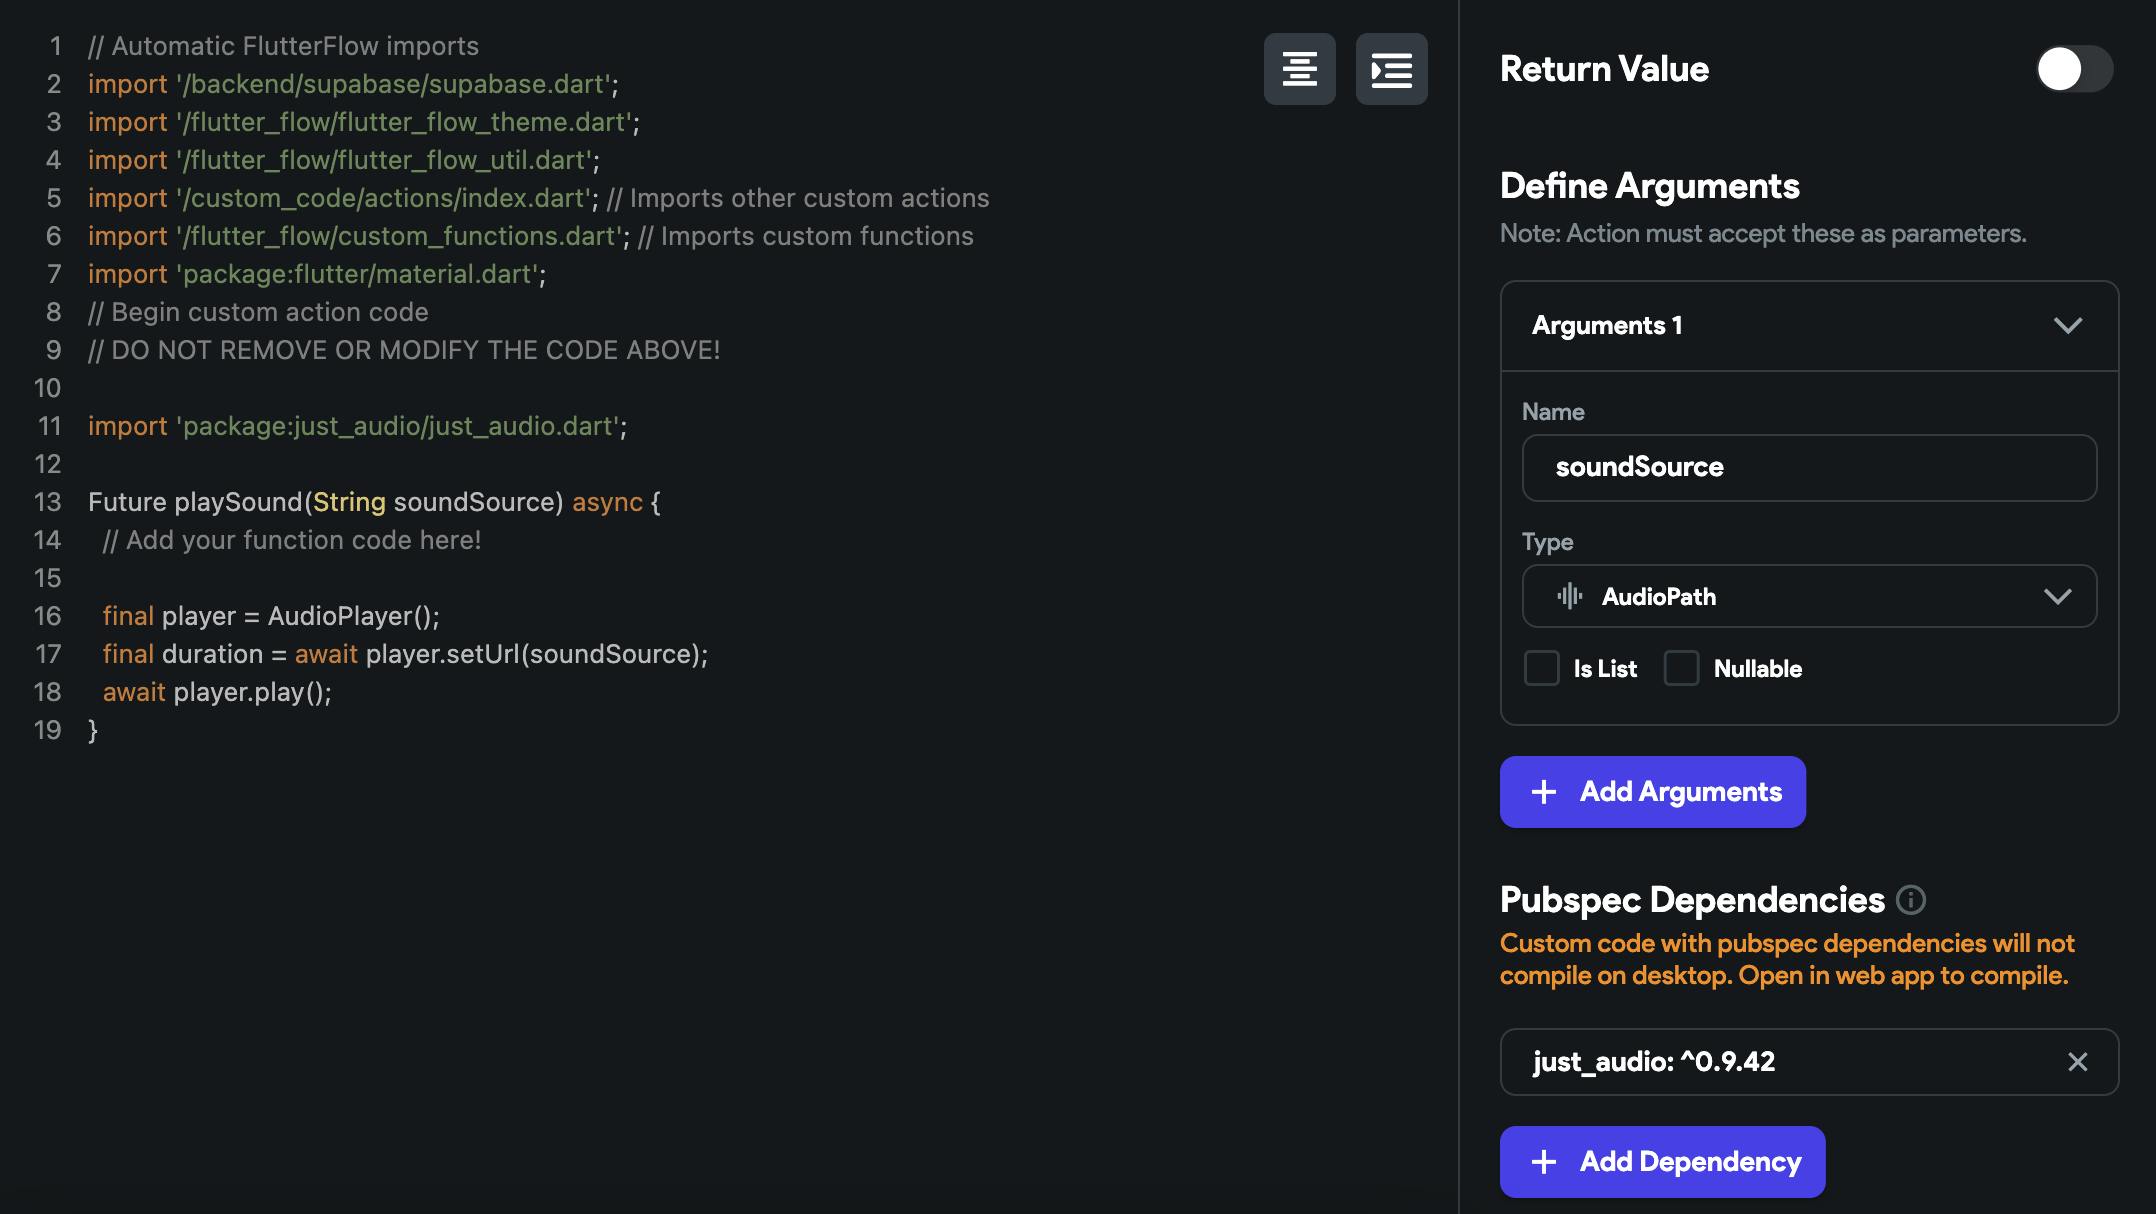Check the Is List checkbox
This screenshot has height=1214, width=2156.
[x=1541, y=668]
